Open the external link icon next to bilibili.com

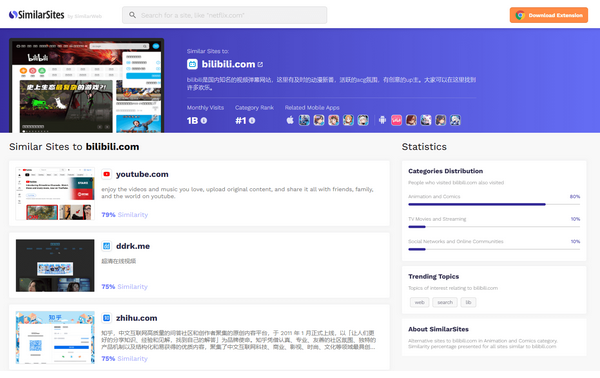[x=260, y=64]
